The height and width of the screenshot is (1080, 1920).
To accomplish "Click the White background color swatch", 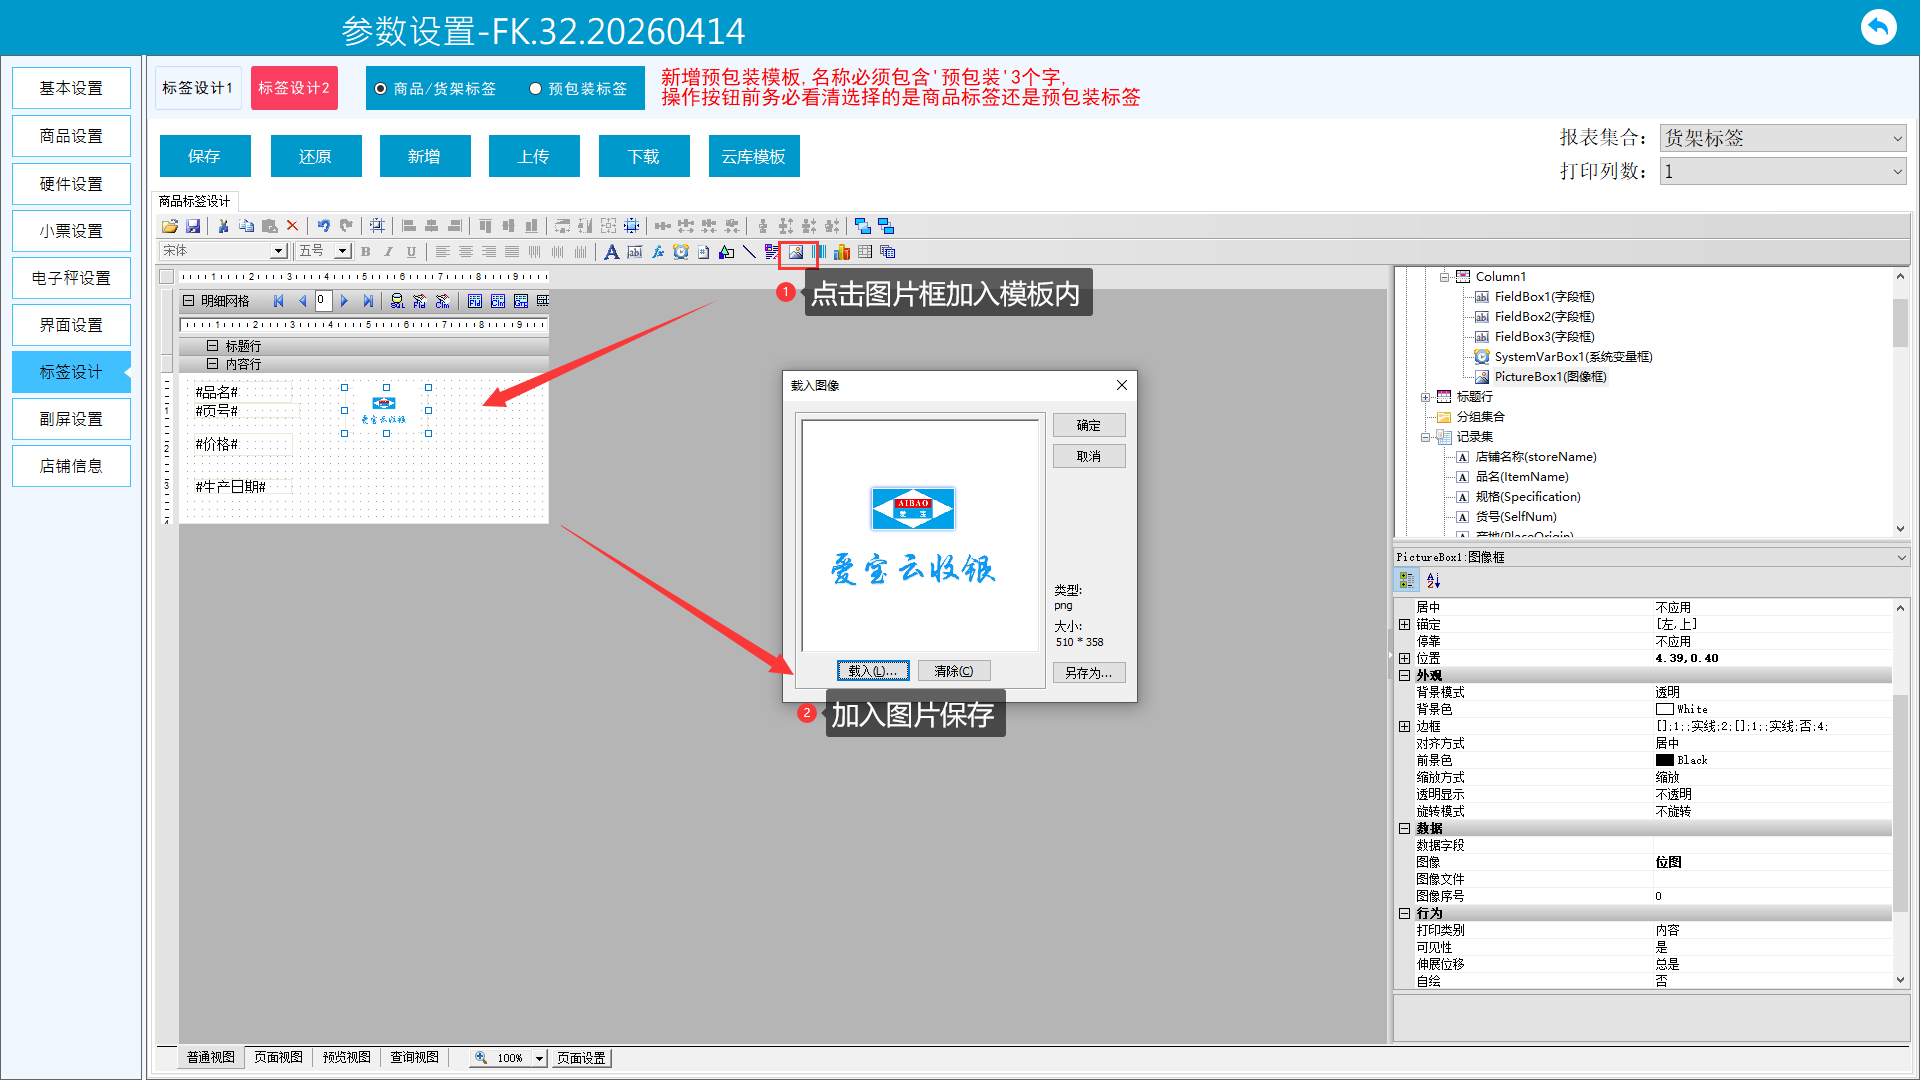I will [x=1664, y=709].
